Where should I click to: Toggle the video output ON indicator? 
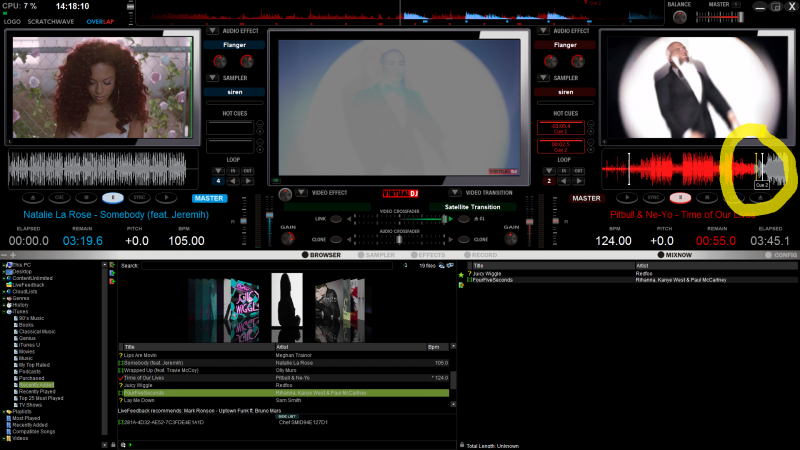click(x=276, y=181)
